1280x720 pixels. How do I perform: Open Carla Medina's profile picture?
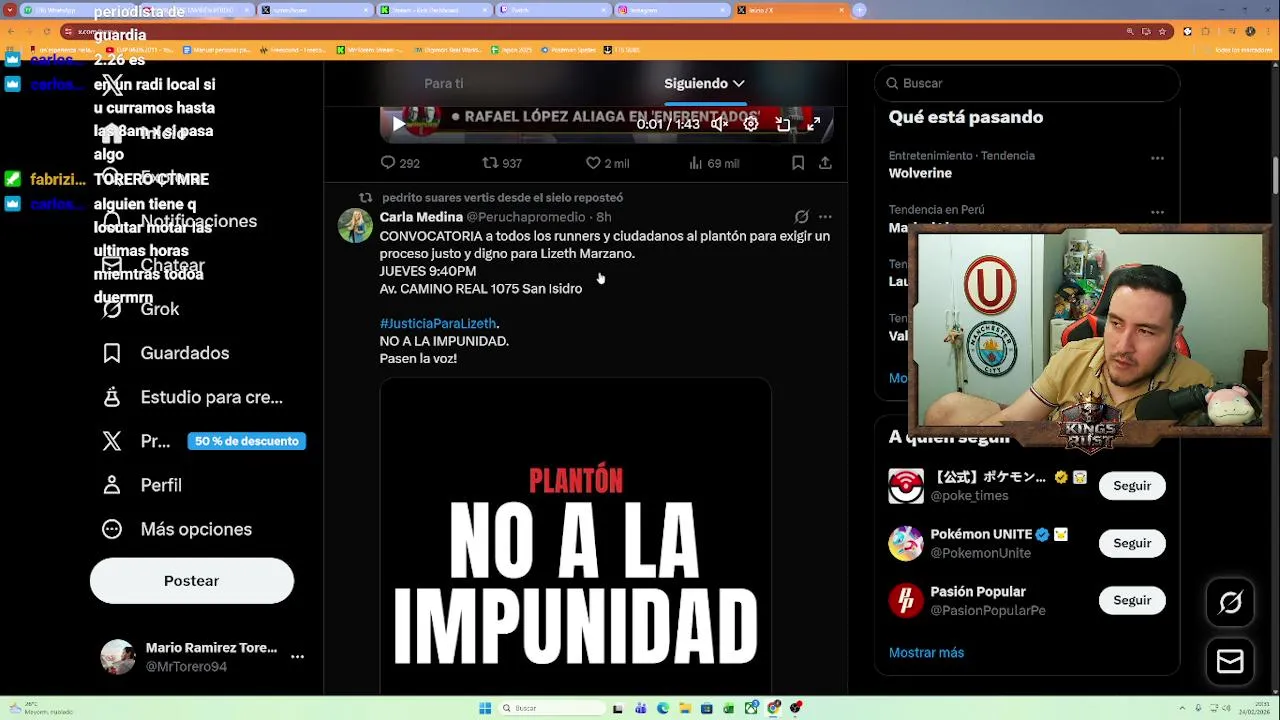coord(355,226)
